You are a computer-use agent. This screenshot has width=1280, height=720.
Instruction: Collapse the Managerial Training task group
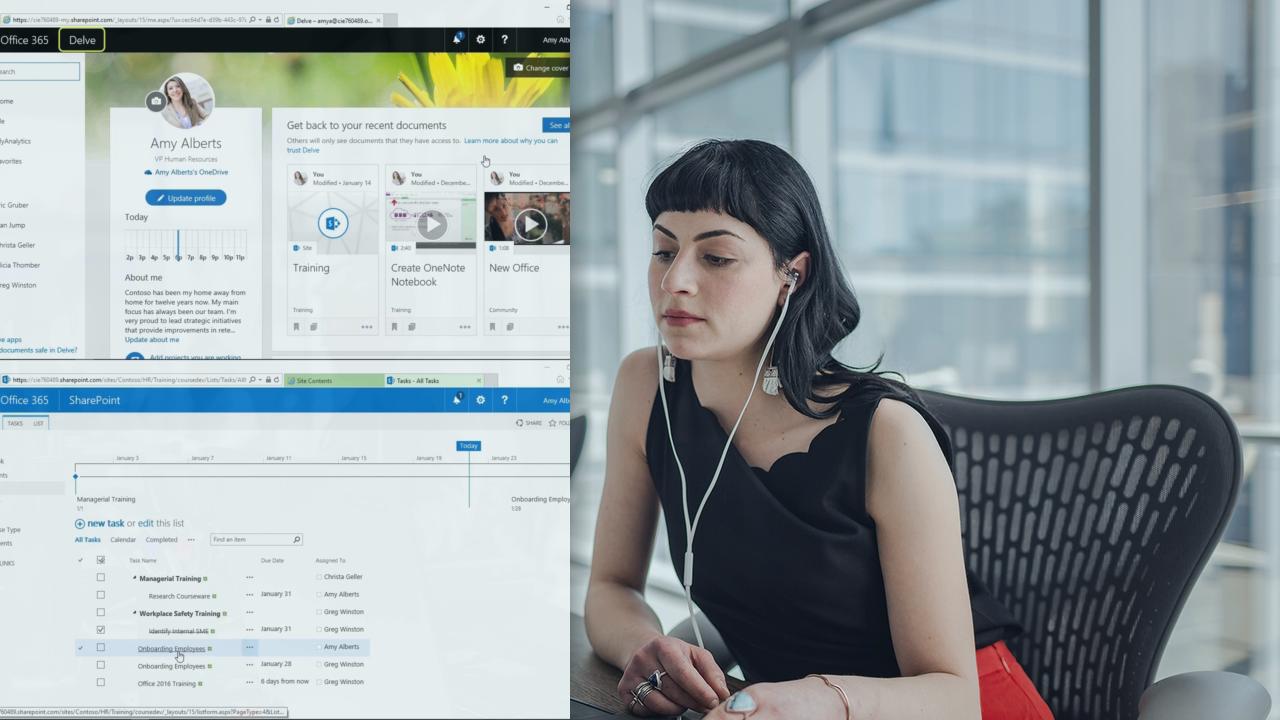[x=135, y=578]
